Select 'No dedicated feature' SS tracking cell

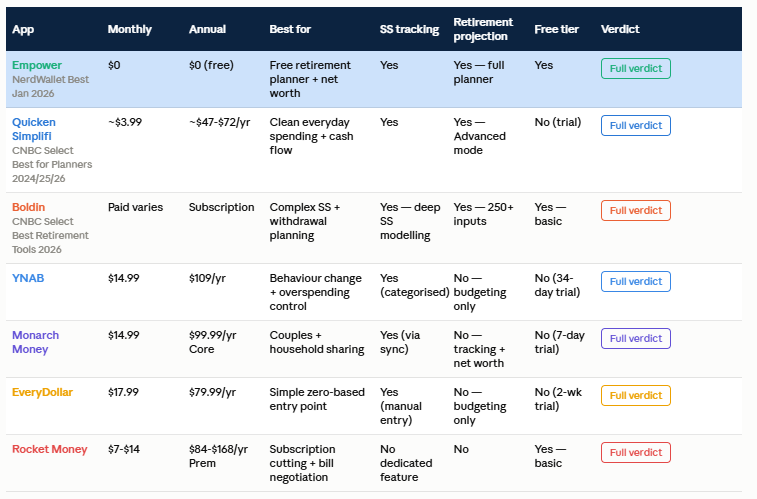(x=406, y=463)
